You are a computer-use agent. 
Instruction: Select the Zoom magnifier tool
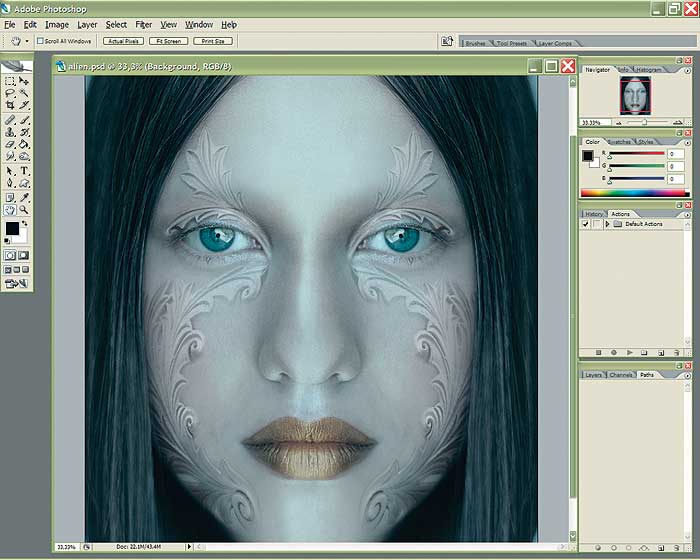24,210
